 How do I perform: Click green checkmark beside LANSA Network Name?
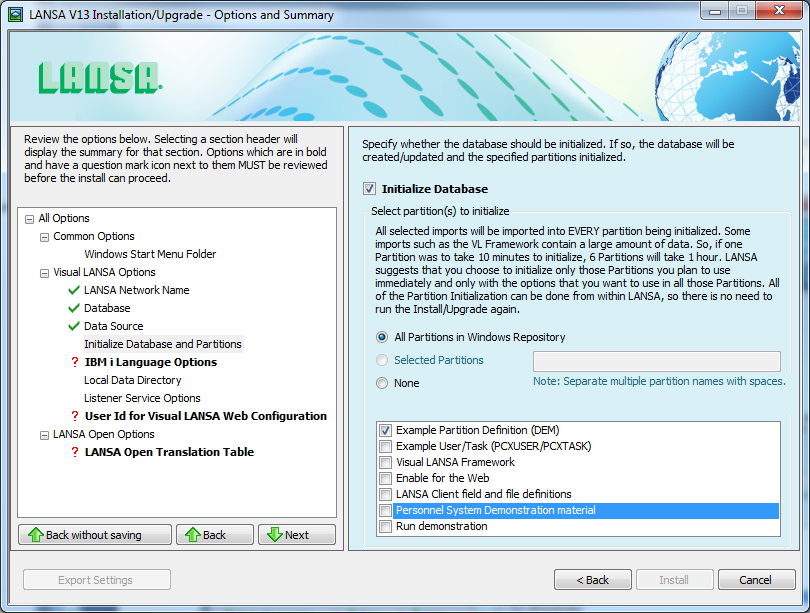point(74,290)
